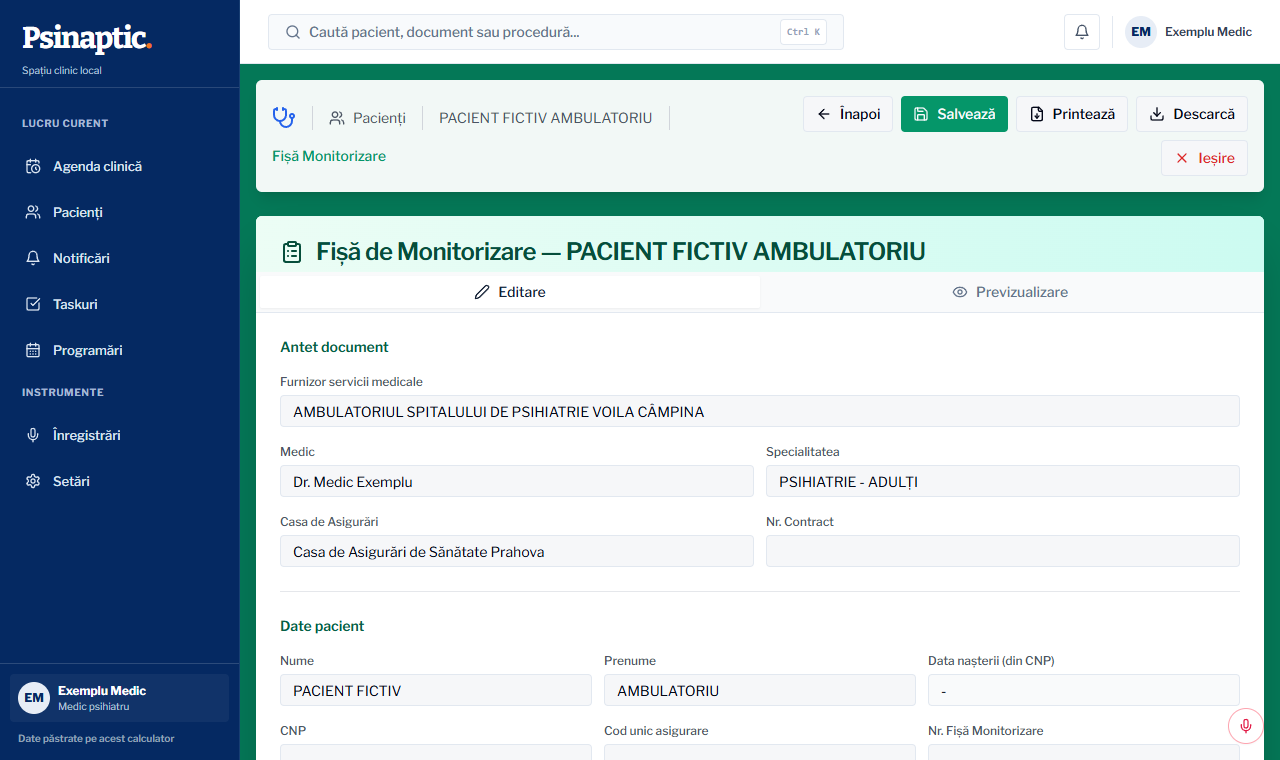Click the Fișă Monitorizare link

pyautogui.click(x=329, y=156)
